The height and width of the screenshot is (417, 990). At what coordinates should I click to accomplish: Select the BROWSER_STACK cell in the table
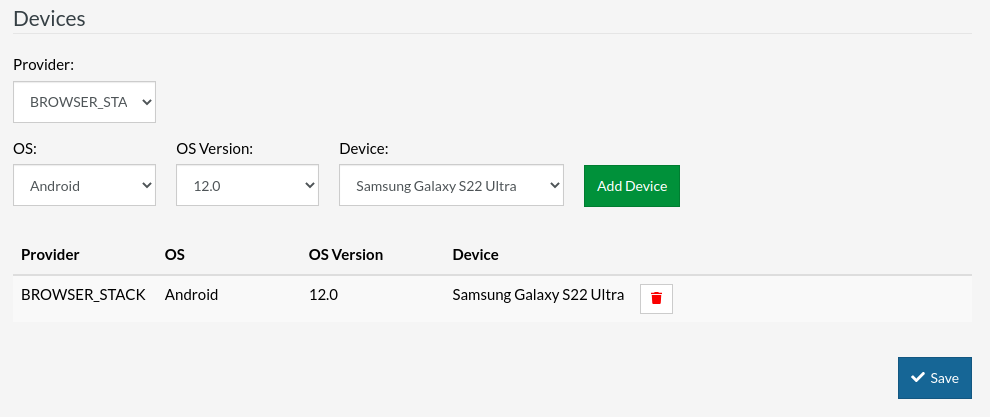coord(83,295)
